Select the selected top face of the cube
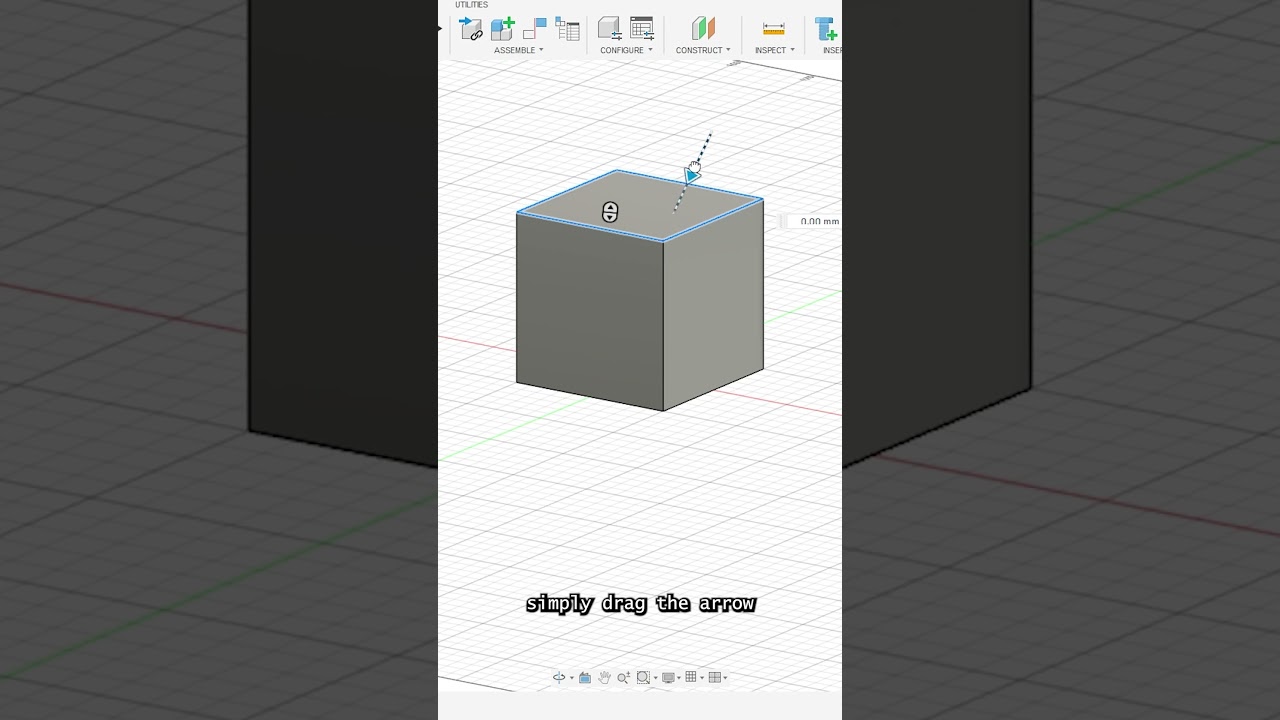The image size is (1280, 720). pyautogui.click(x=640, y=205)
